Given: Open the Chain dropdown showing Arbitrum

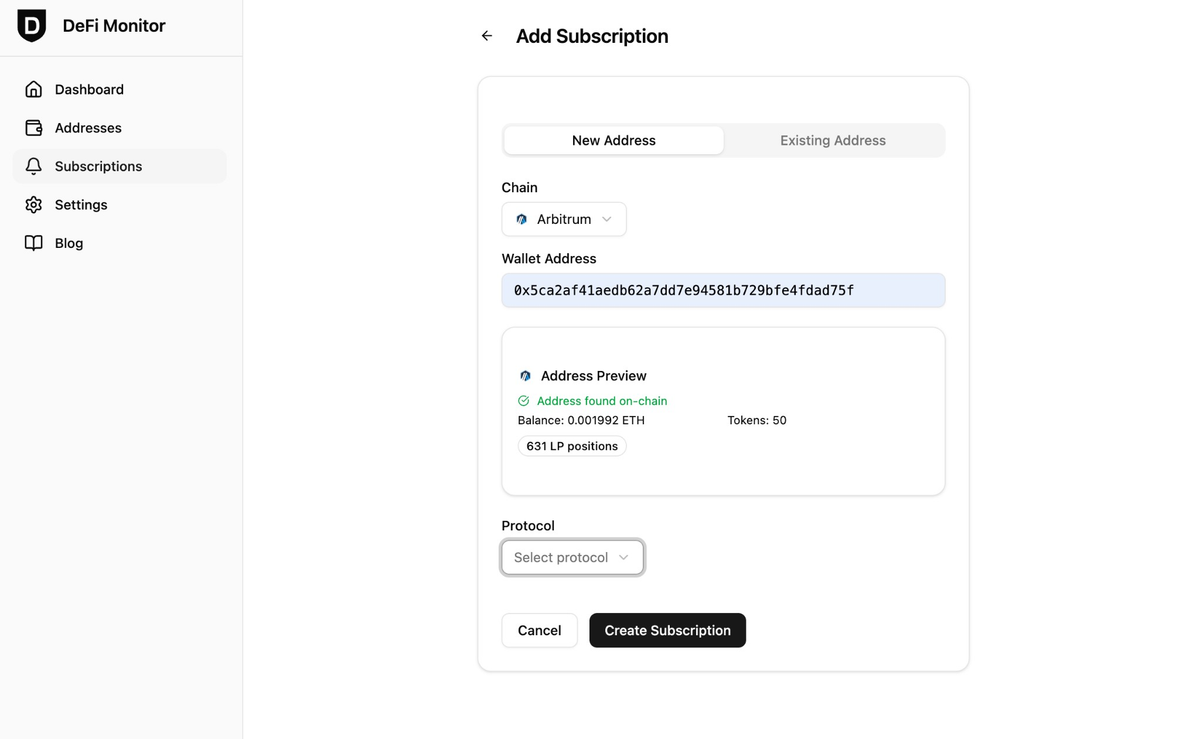Looking at the screenshot, I should pos(564,219).
